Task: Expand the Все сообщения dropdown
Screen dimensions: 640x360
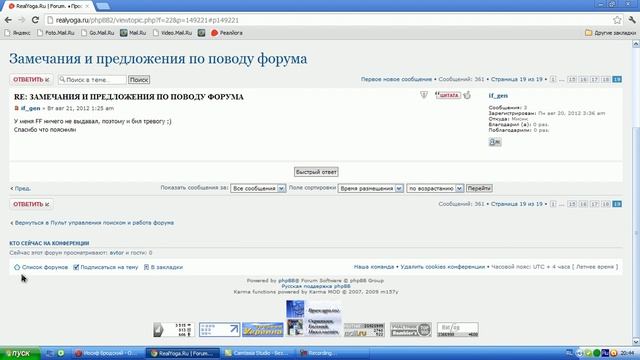Action: coord(258,188)
